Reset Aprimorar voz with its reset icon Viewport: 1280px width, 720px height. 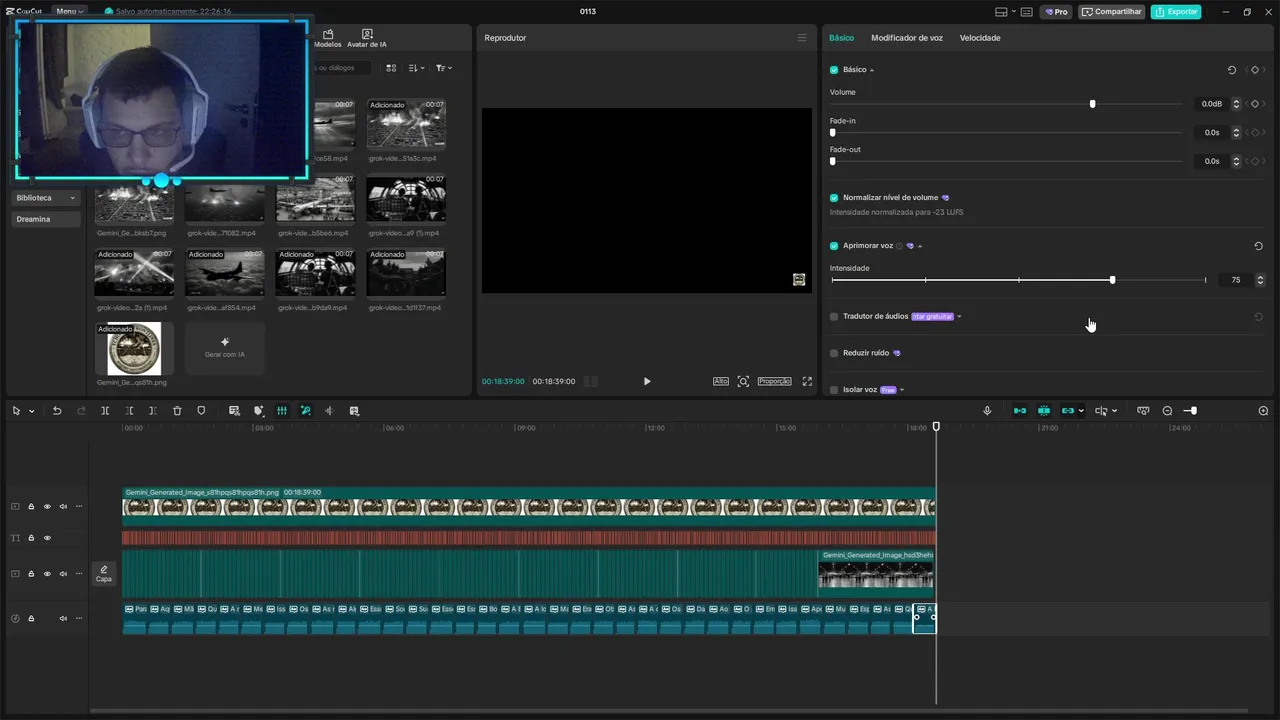click(1258, 246)
